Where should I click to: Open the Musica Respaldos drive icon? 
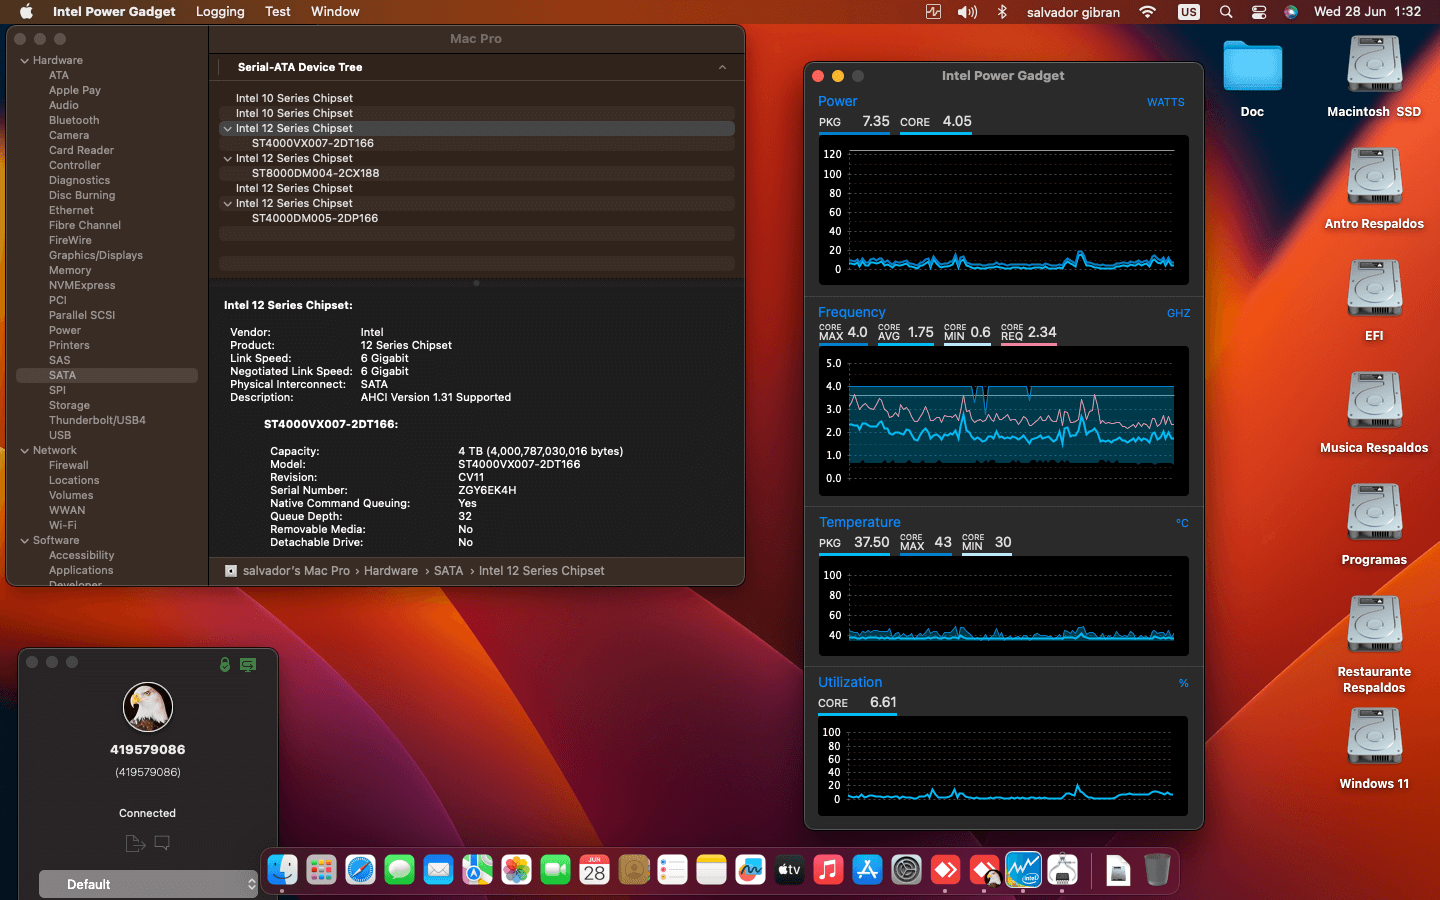click(x=1374, y=401)
